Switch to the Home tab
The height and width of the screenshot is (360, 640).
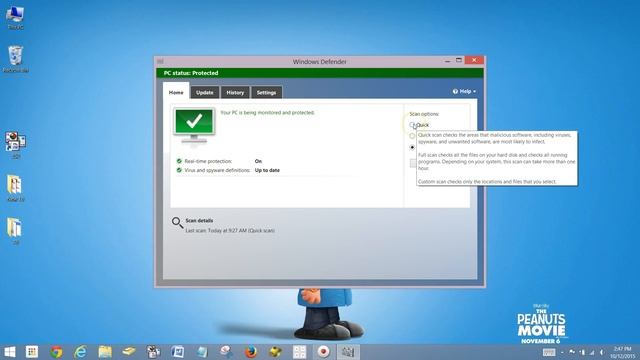[176, 91]
